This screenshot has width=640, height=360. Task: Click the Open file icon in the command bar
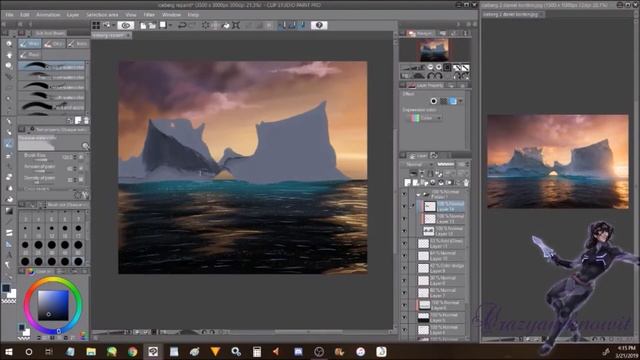coord(152,25)
